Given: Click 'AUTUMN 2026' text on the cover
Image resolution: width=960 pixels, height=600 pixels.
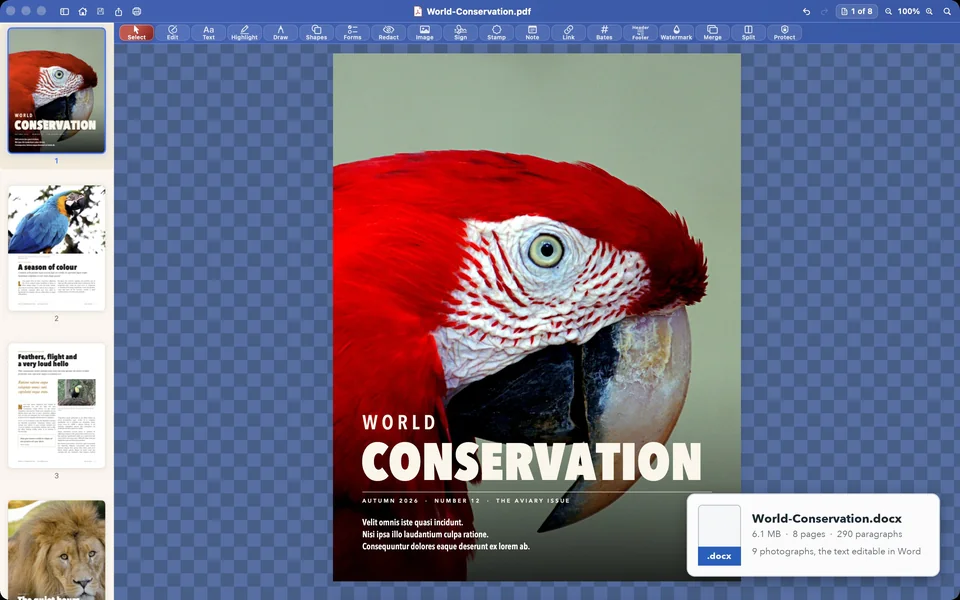Looking at the screenshot, I should point(390,501).
